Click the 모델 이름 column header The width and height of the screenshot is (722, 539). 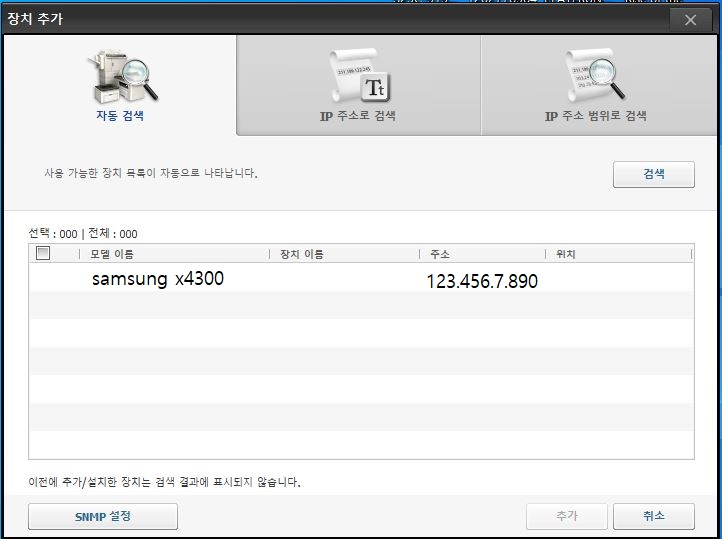[112, 254]
